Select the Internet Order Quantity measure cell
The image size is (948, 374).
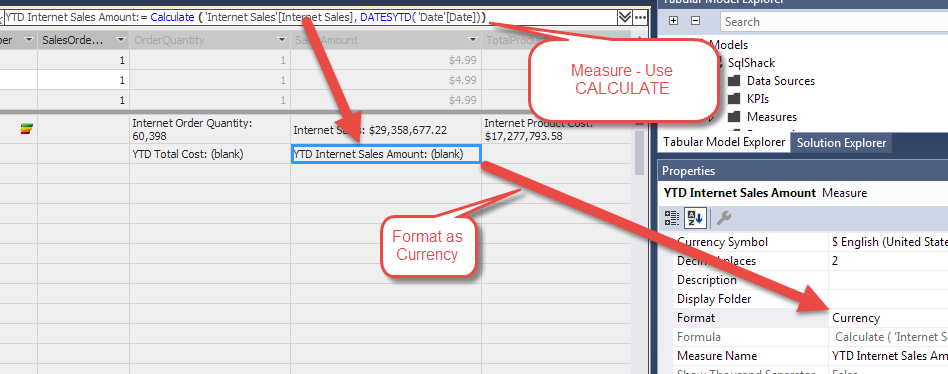point(210,129)
